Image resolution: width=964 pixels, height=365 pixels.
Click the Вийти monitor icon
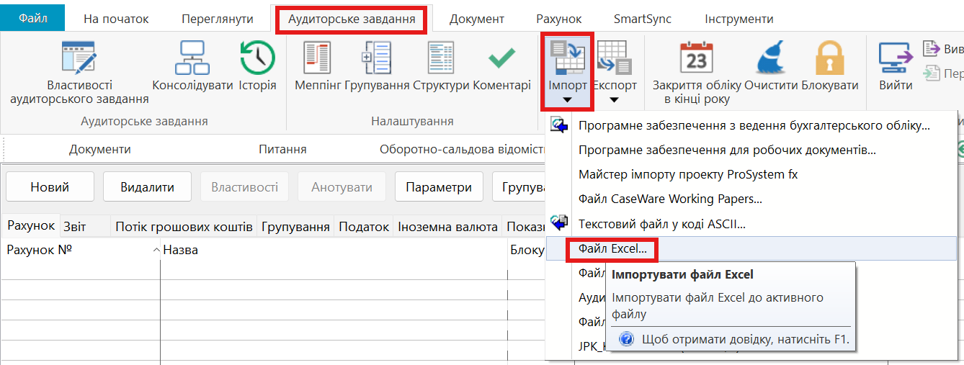tap(895, 58)
